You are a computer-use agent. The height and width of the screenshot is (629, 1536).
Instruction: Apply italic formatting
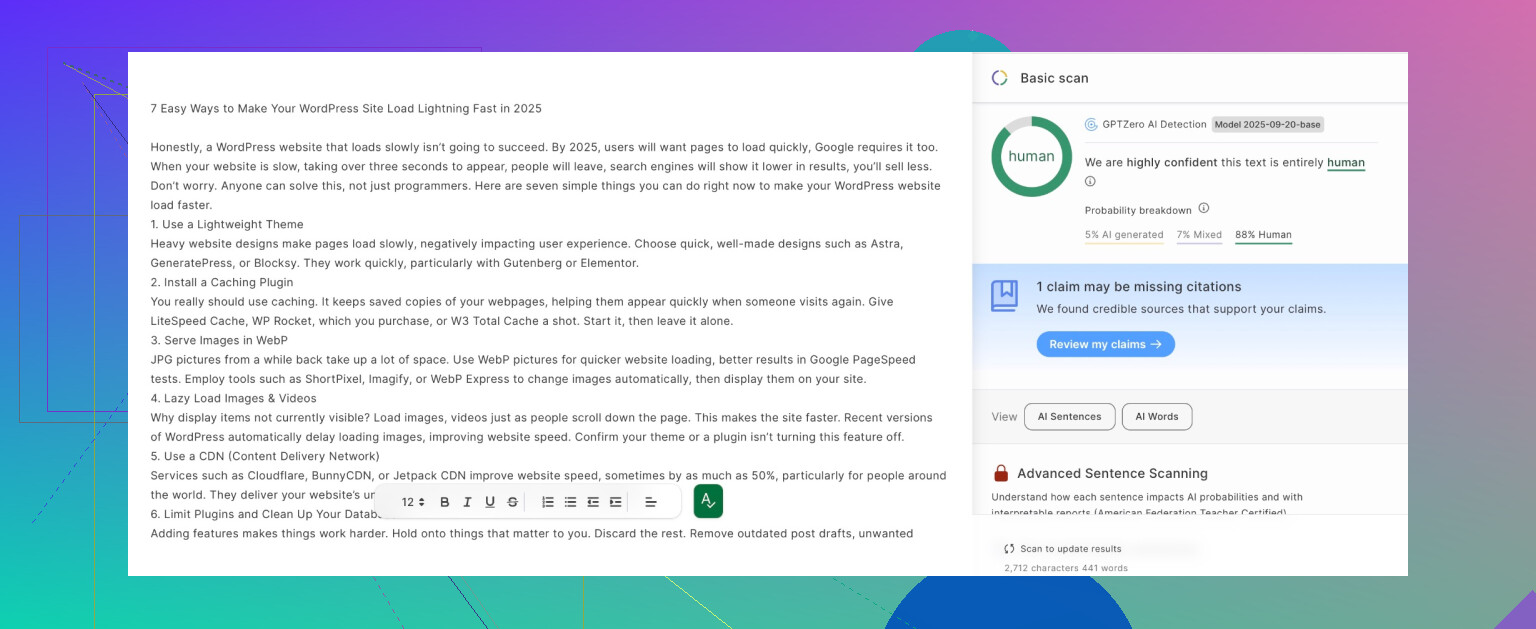coord(467,502)
